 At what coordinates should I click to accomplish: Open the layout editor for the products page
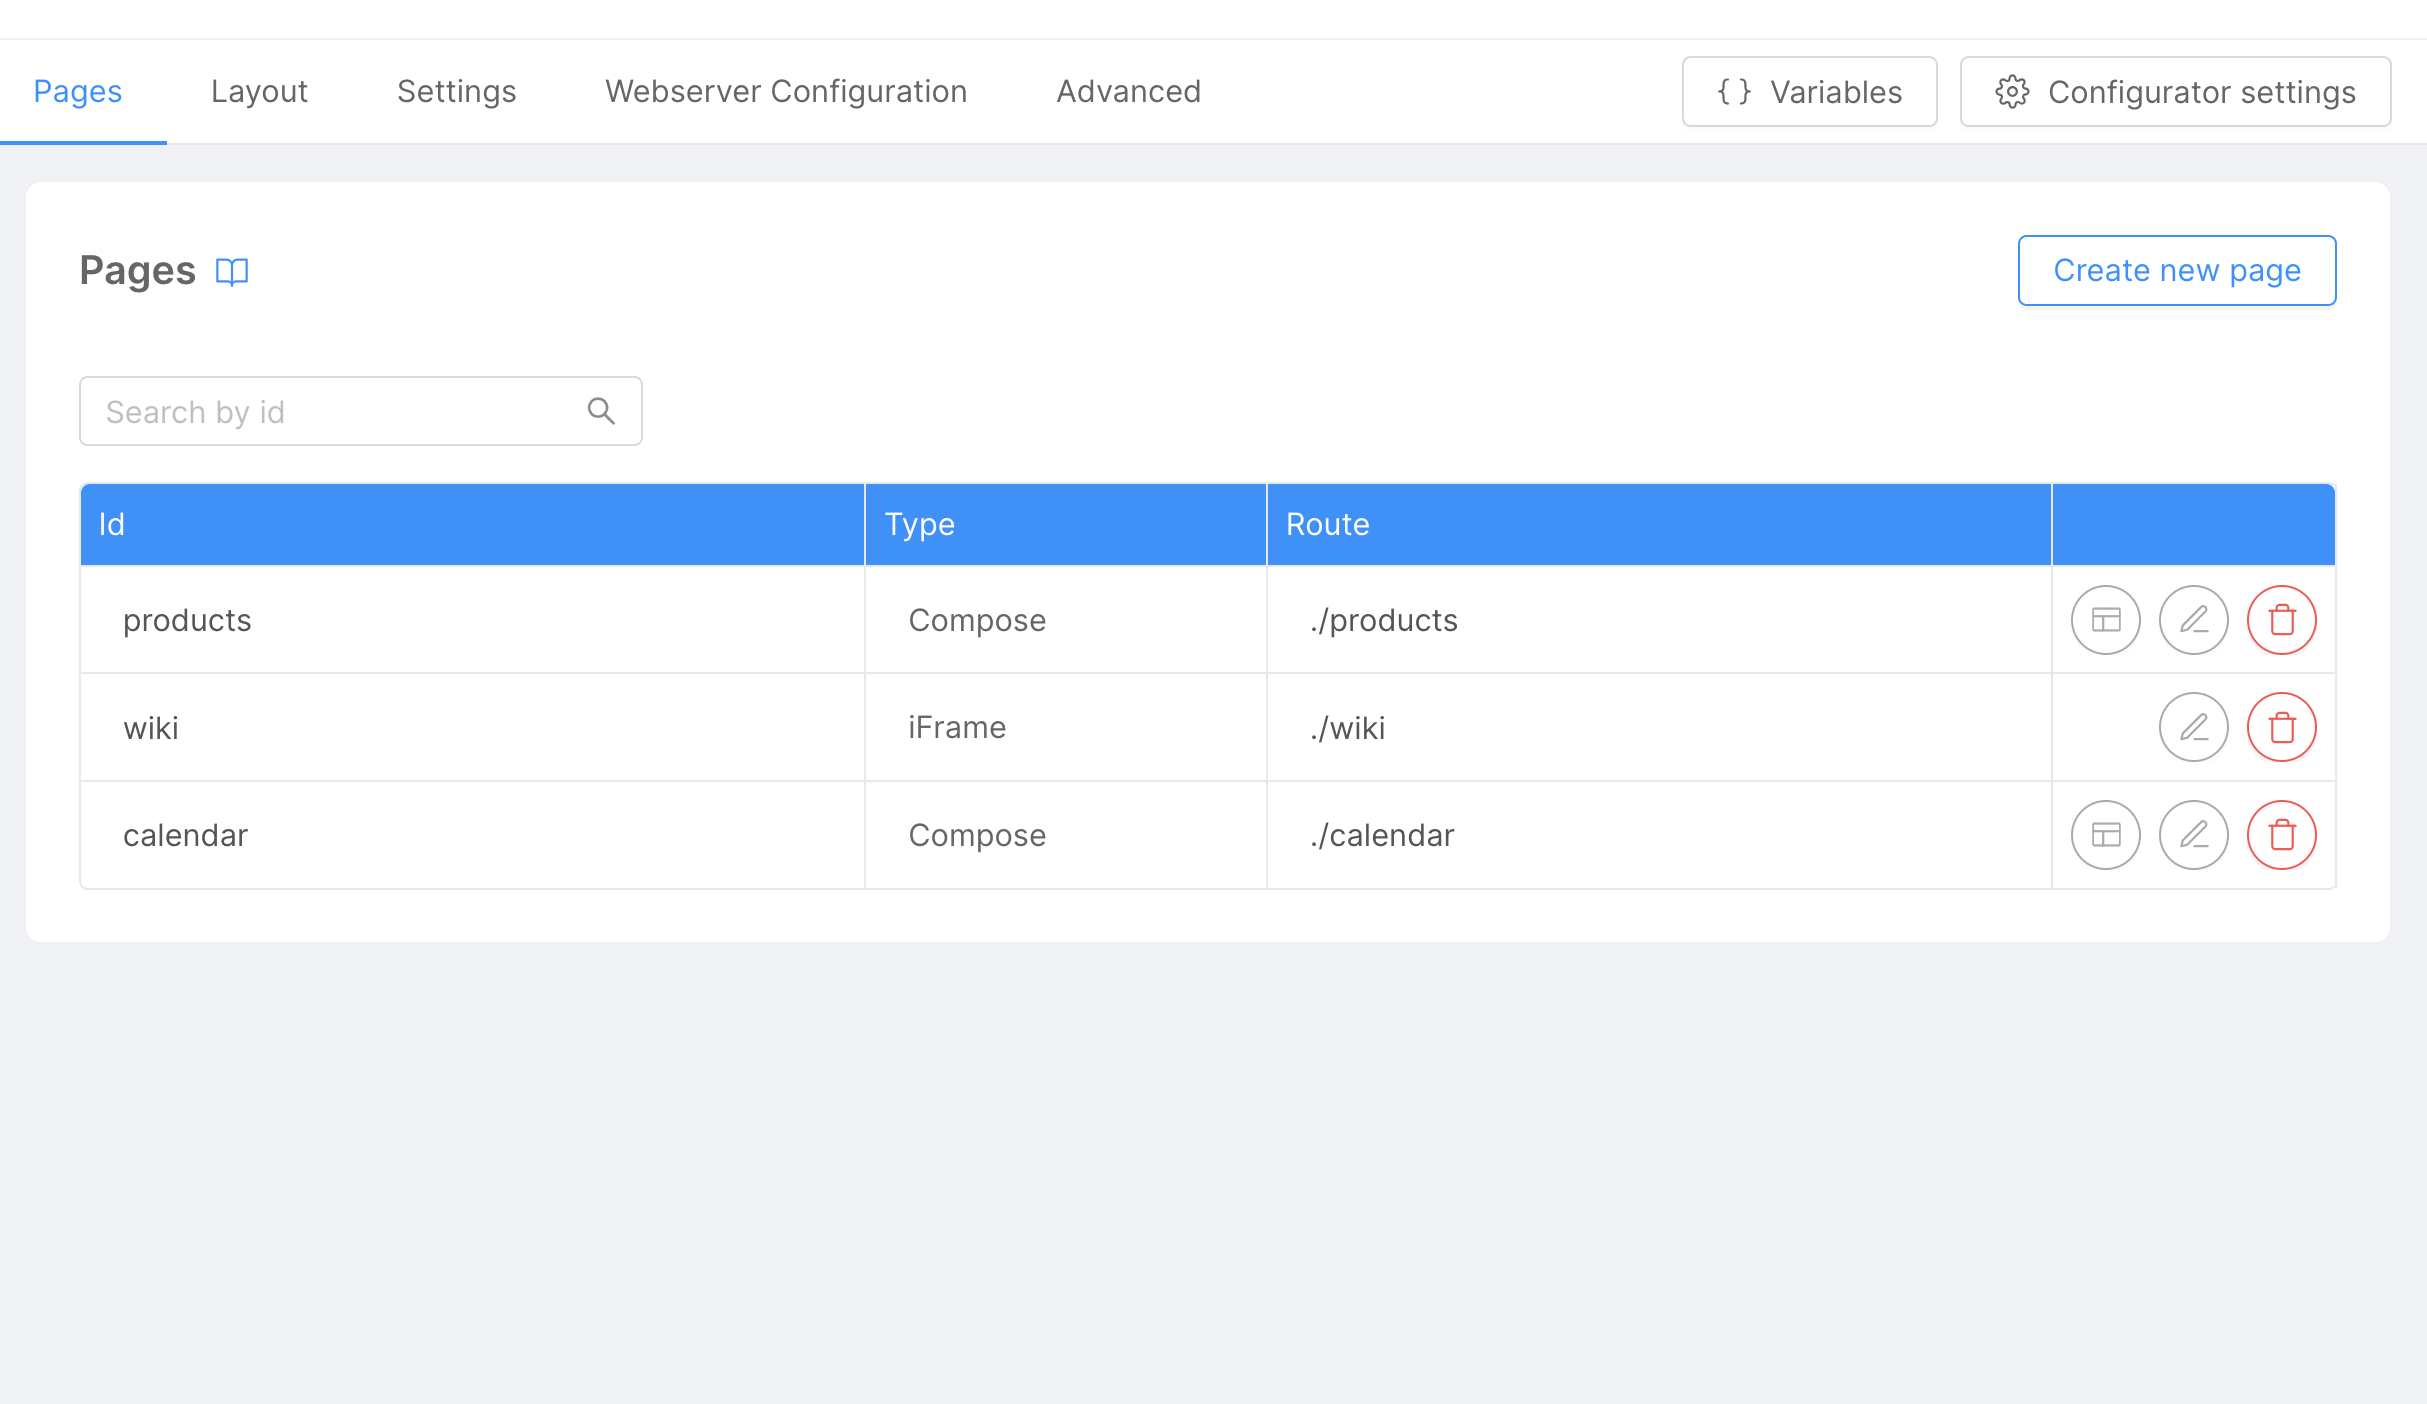click(x=2104, y=620)
